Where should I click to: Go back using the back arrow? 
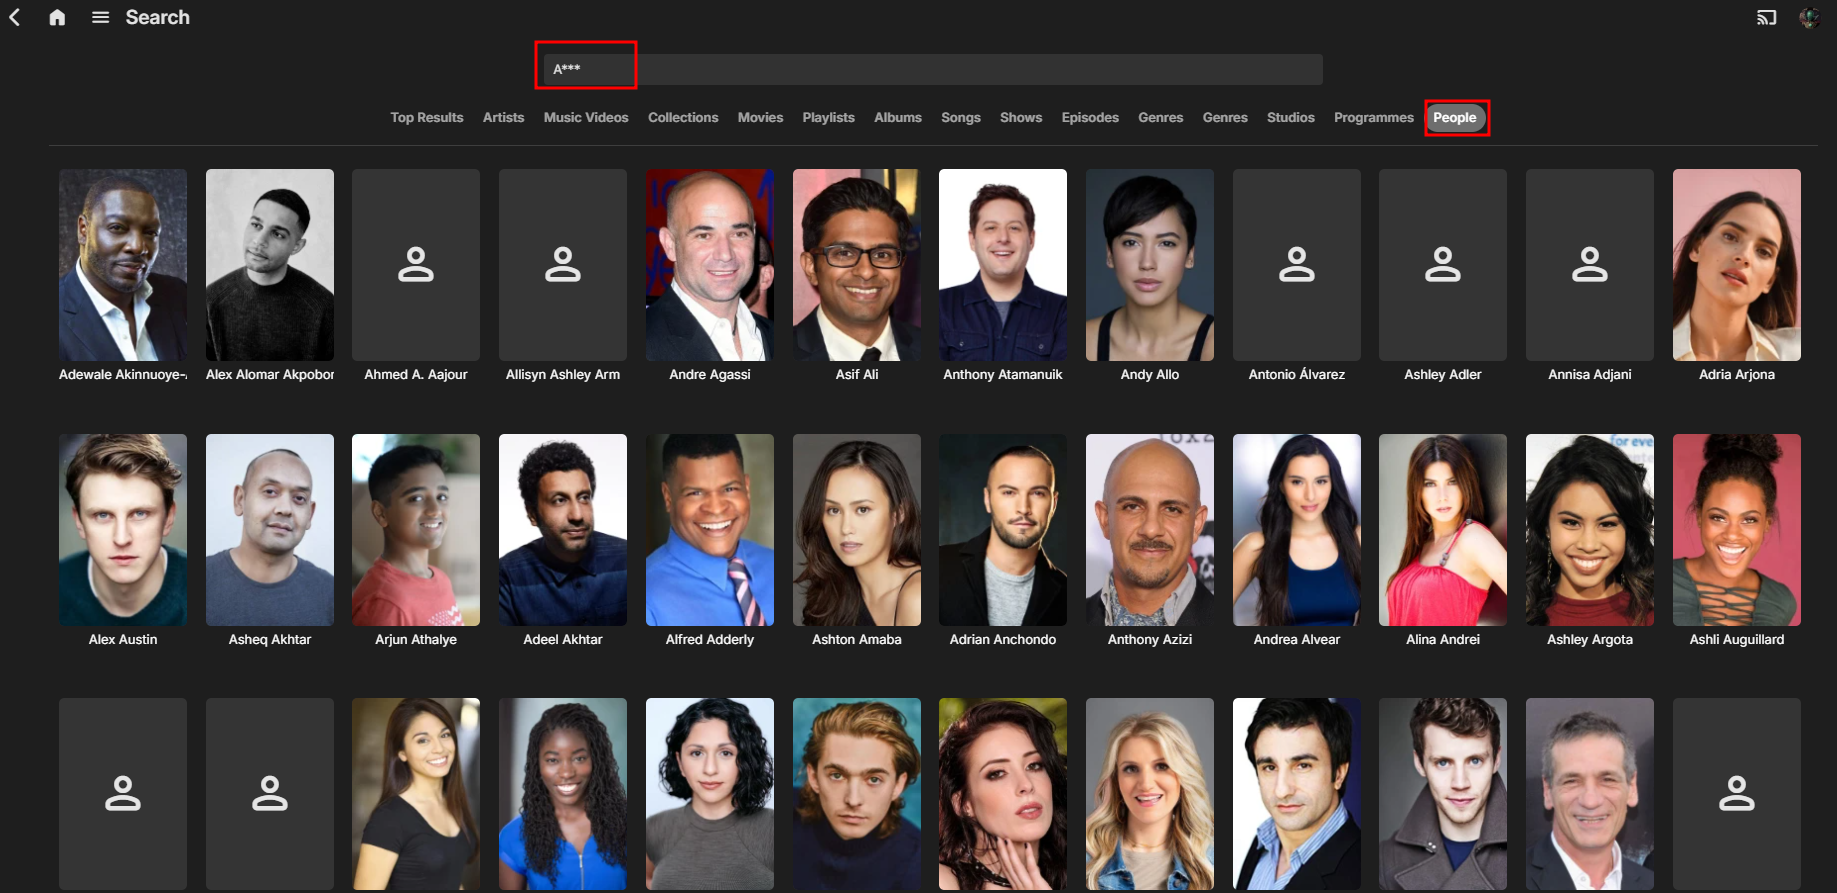15,17
